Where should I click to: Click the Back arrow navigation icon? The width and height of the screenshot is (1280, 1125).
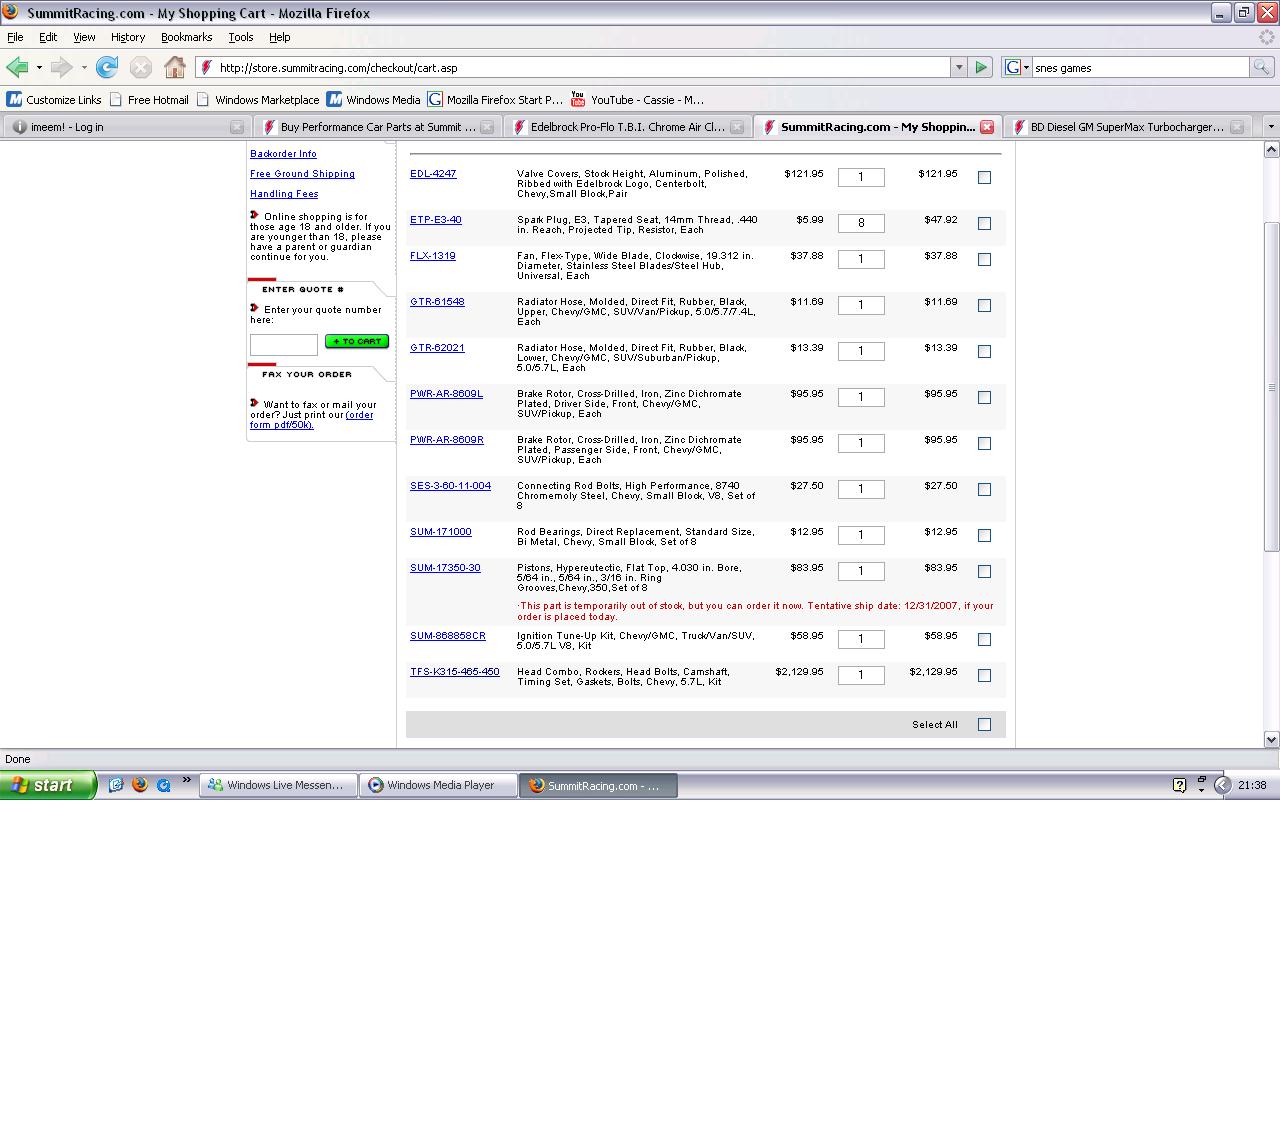(x=17, y=68)
